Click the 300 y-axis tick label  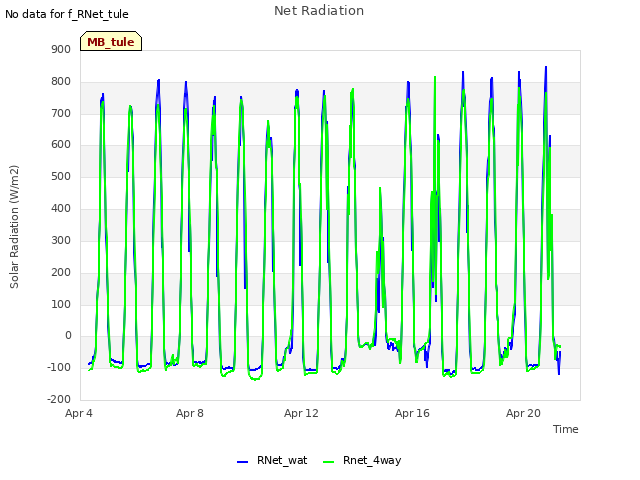61,240
